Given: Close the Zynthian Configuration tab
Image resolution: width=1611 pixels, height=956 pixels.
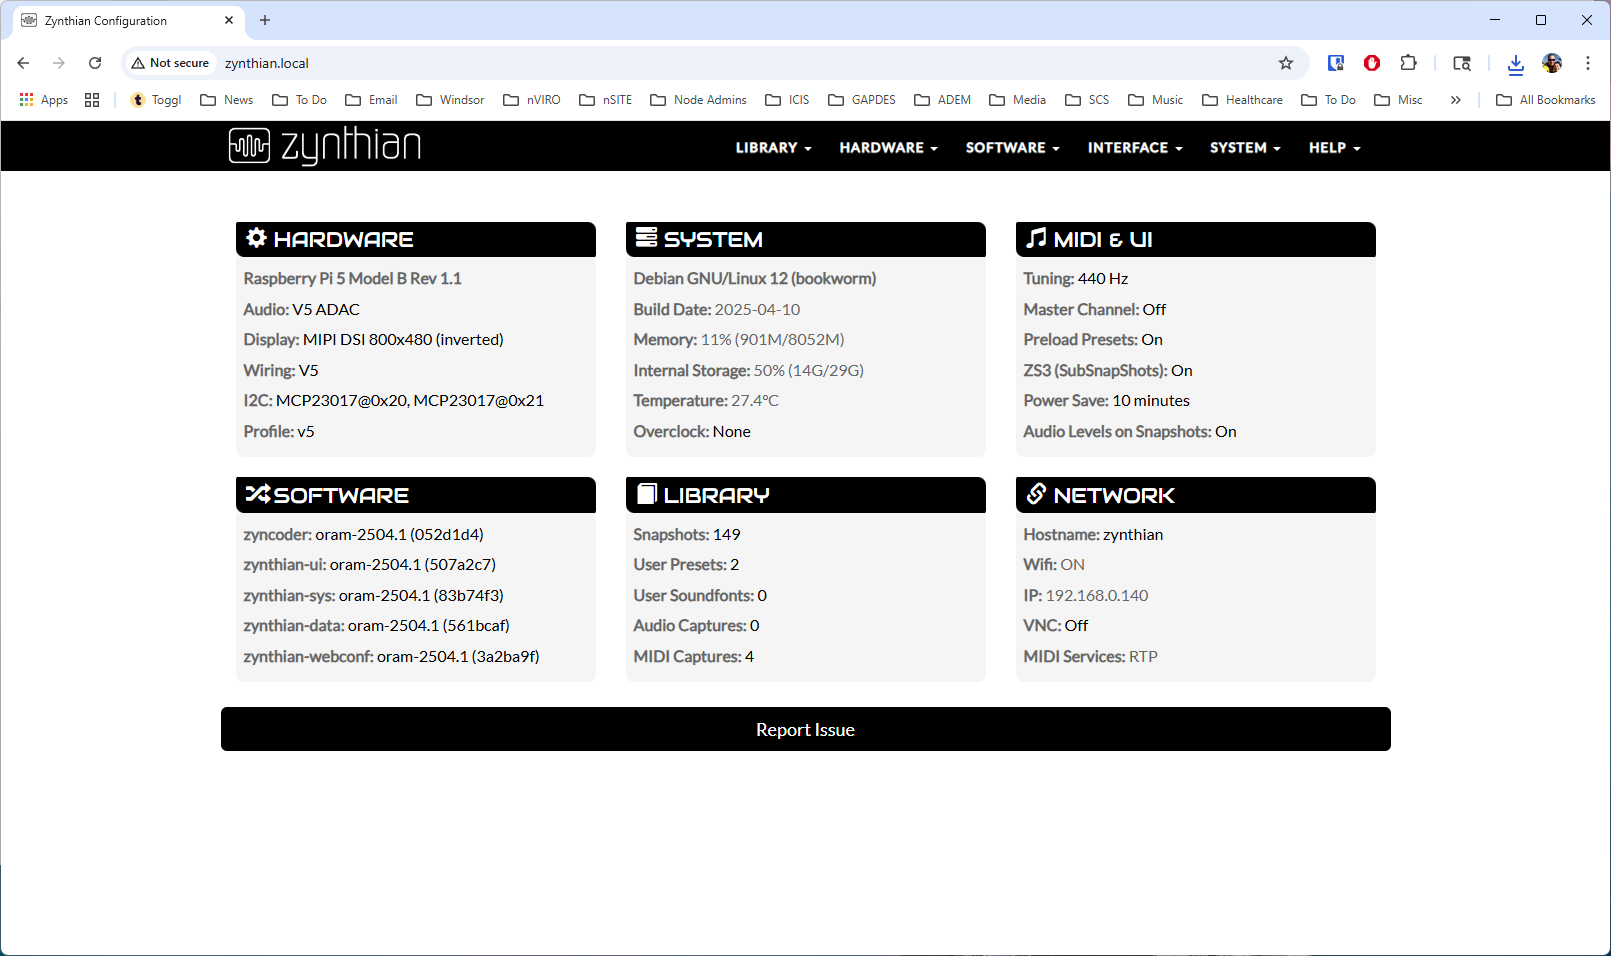Looking at the screenshot, I should pyautogui.click(x=229, y=20).
